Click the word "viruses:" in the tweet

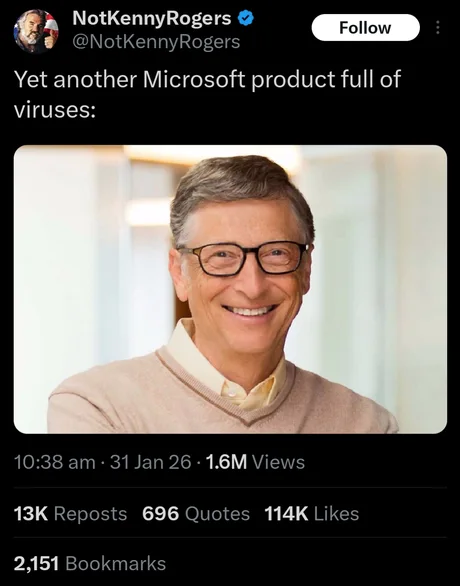(x=55, y=110)
